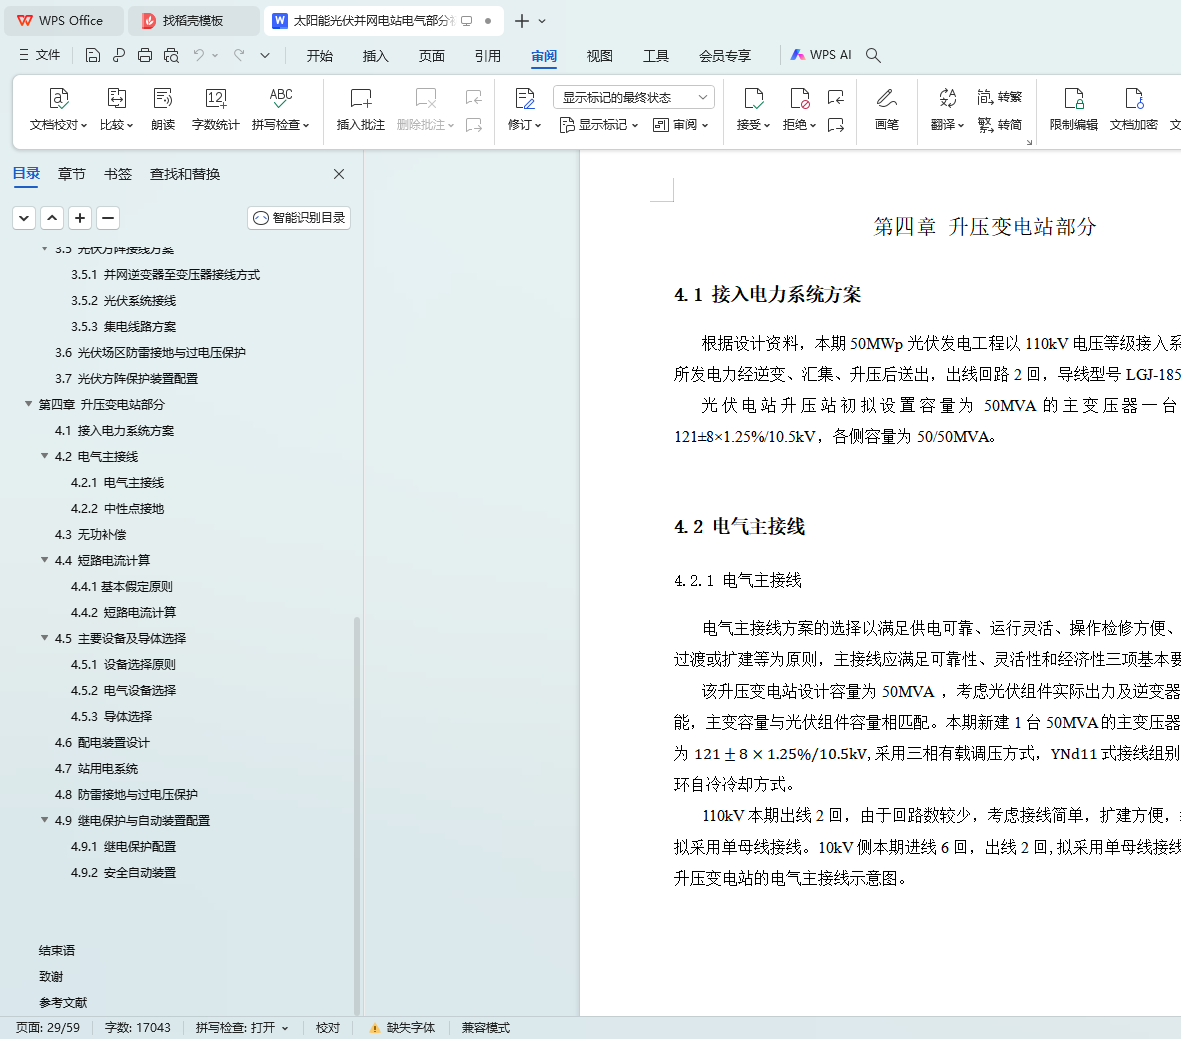Switch to the 插入 ribbon tab

point(375,56)
